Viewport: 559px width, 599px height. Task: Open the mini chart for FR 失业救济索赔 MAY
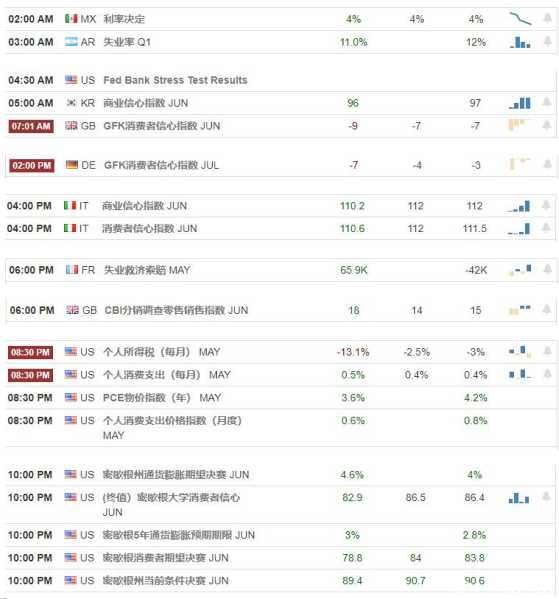tap(520, 270)
